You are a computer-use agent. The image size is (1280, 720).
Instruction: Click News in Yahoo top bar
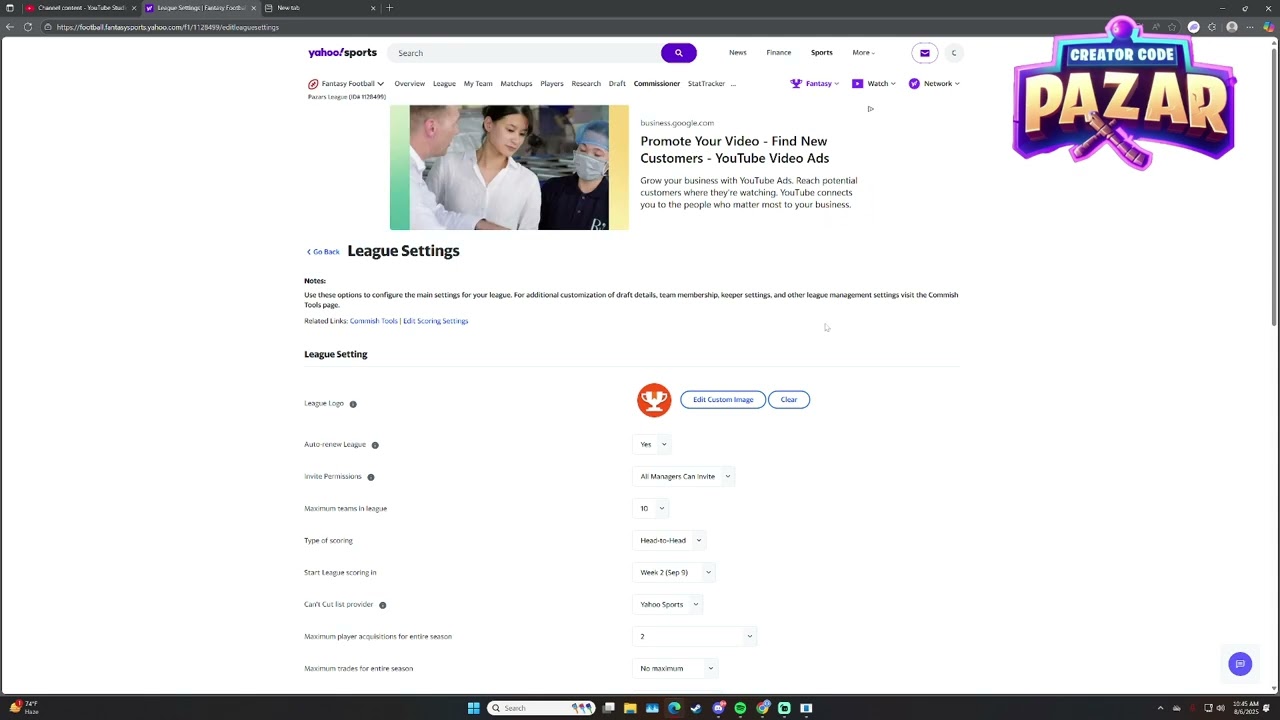tap(738, 53)
